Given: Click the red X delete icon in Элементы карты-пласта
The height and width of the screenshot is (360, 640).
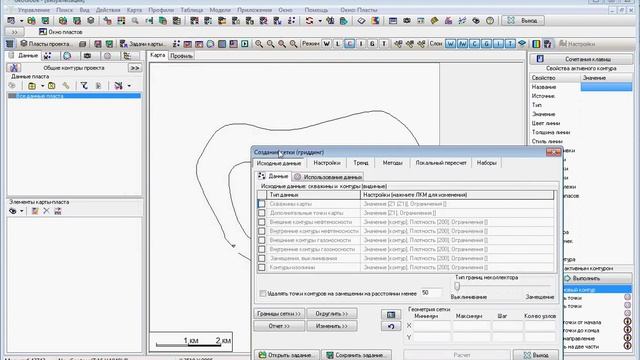Looking at the screenshot, I should pyautogui.click(x=46, y=211).
